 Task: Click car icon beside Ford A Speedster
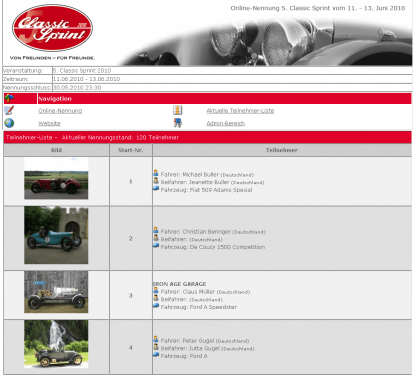coord(156,306)
